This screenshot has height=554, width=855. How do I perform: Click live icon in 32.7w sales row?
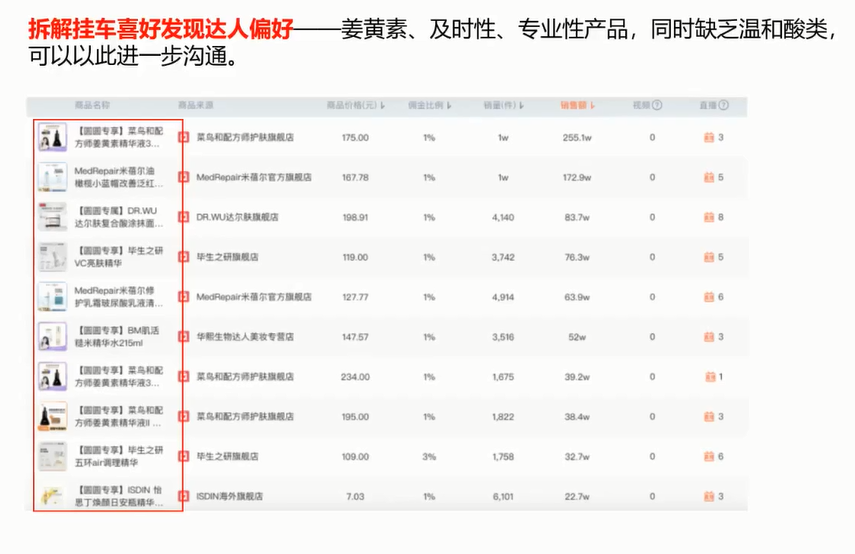pos(709,456)
